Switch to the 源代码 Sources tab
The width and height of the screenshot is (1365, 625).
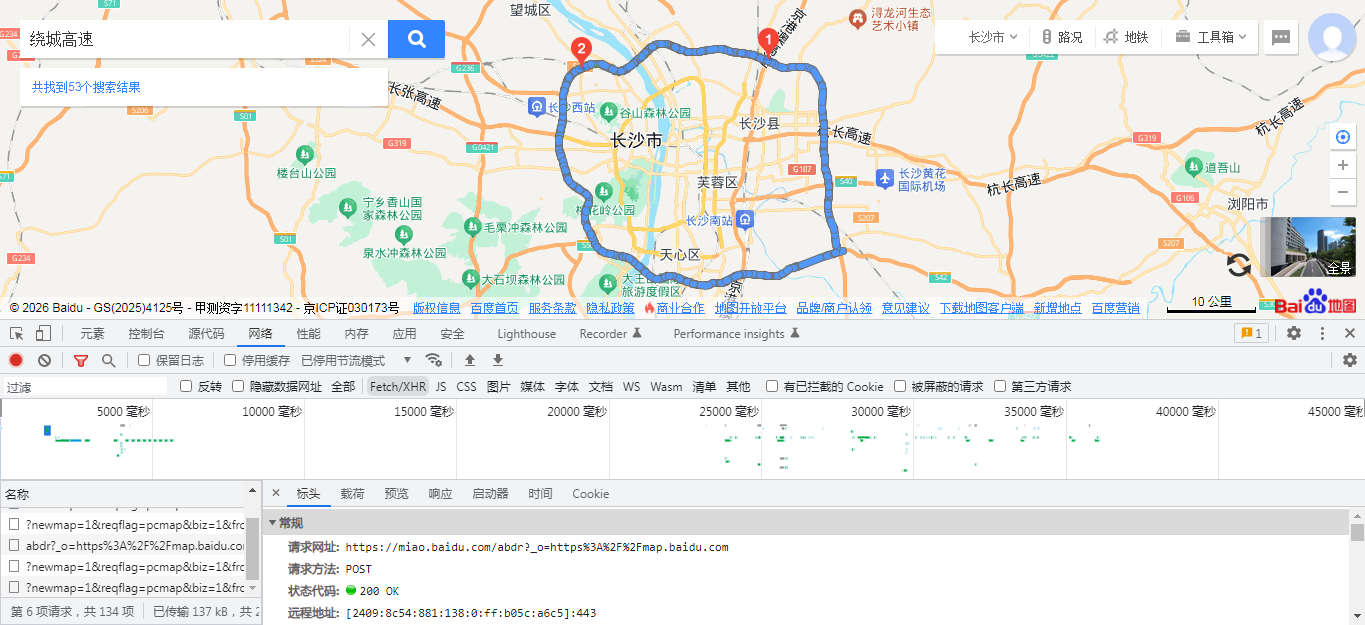[x=206, y=334]
